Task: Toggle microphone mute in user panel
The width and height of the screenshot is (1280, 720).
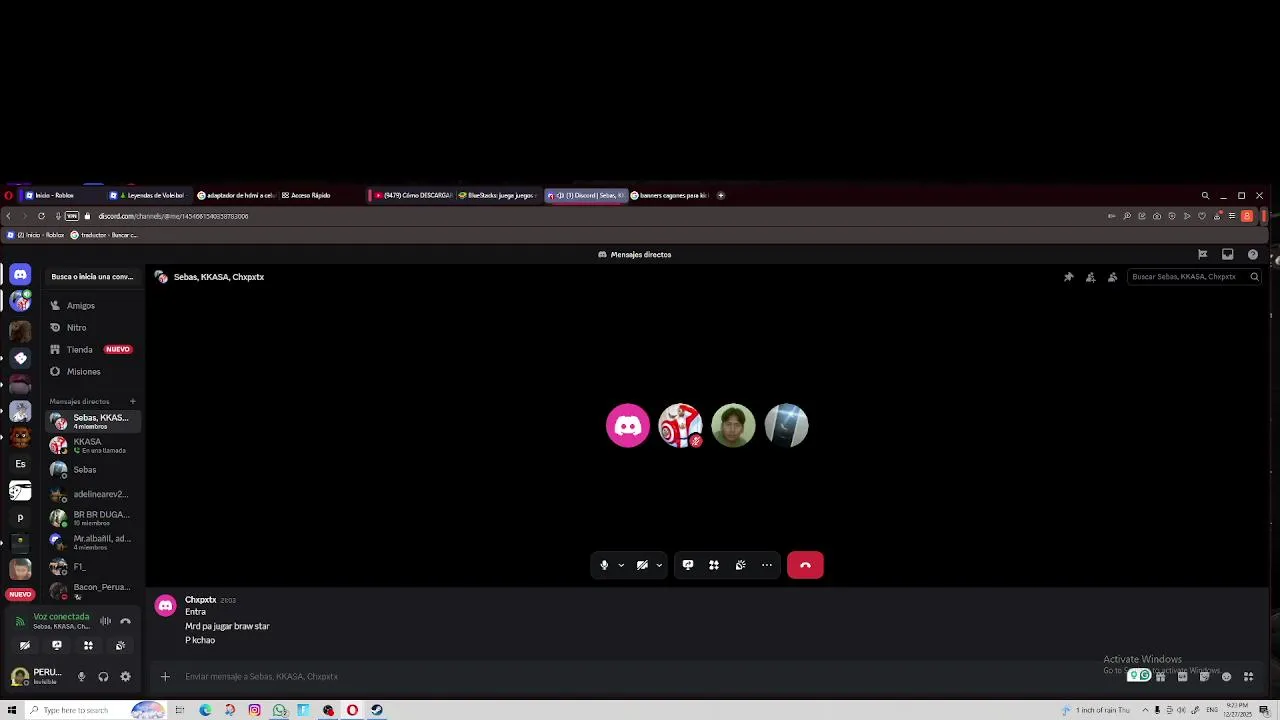Action: pos(82,677)
